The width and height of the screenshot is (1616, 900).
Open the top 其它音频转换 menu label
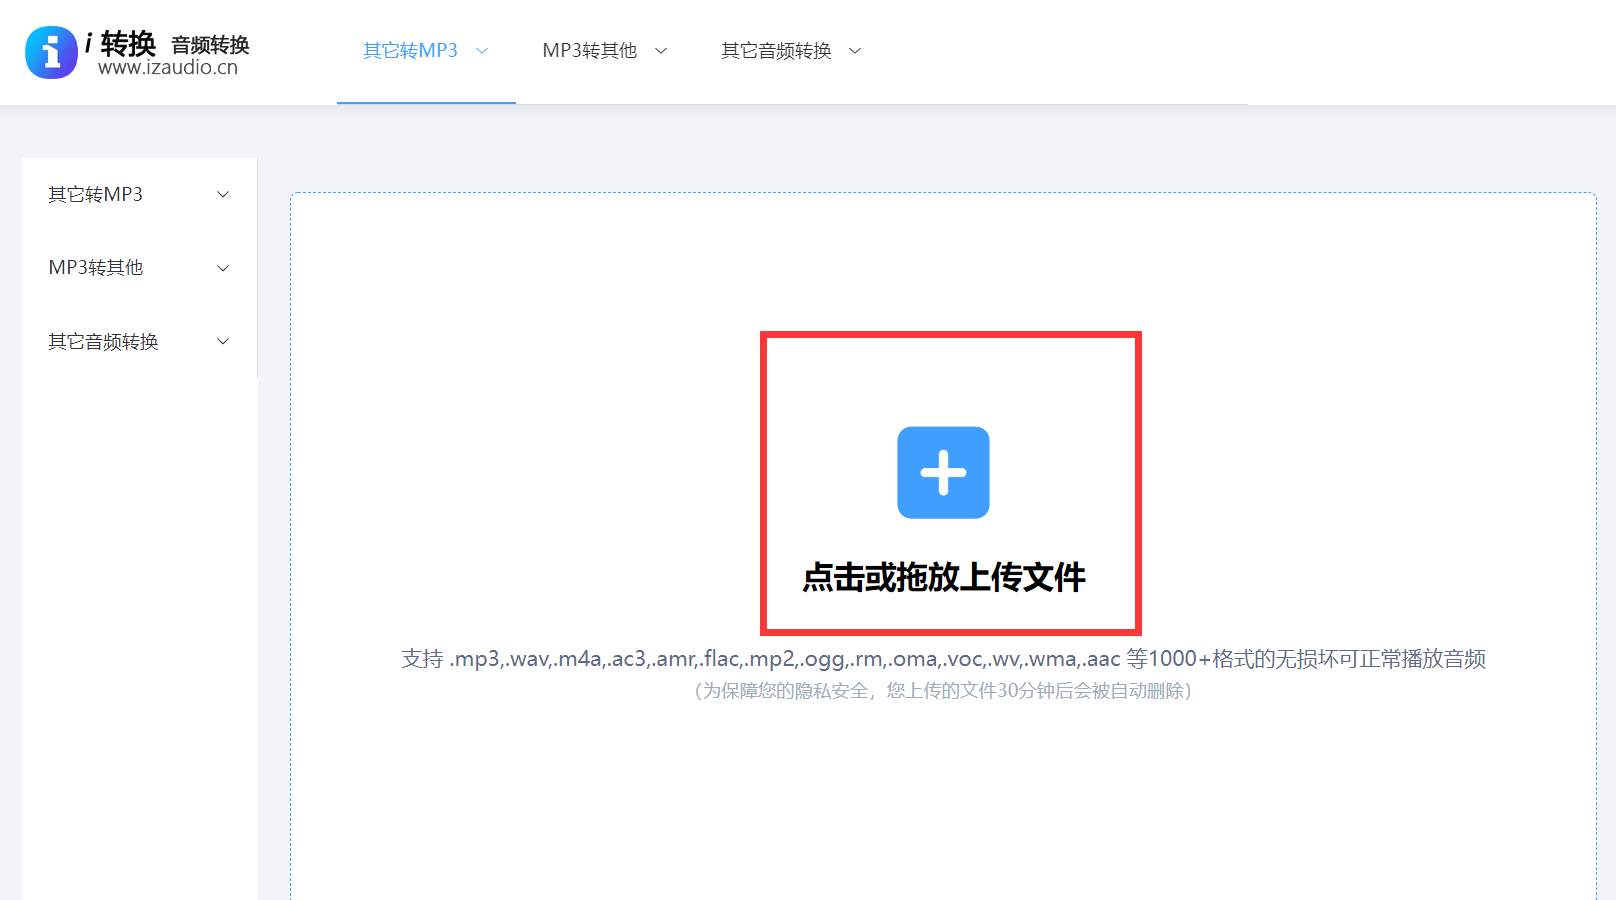point(776,51)
